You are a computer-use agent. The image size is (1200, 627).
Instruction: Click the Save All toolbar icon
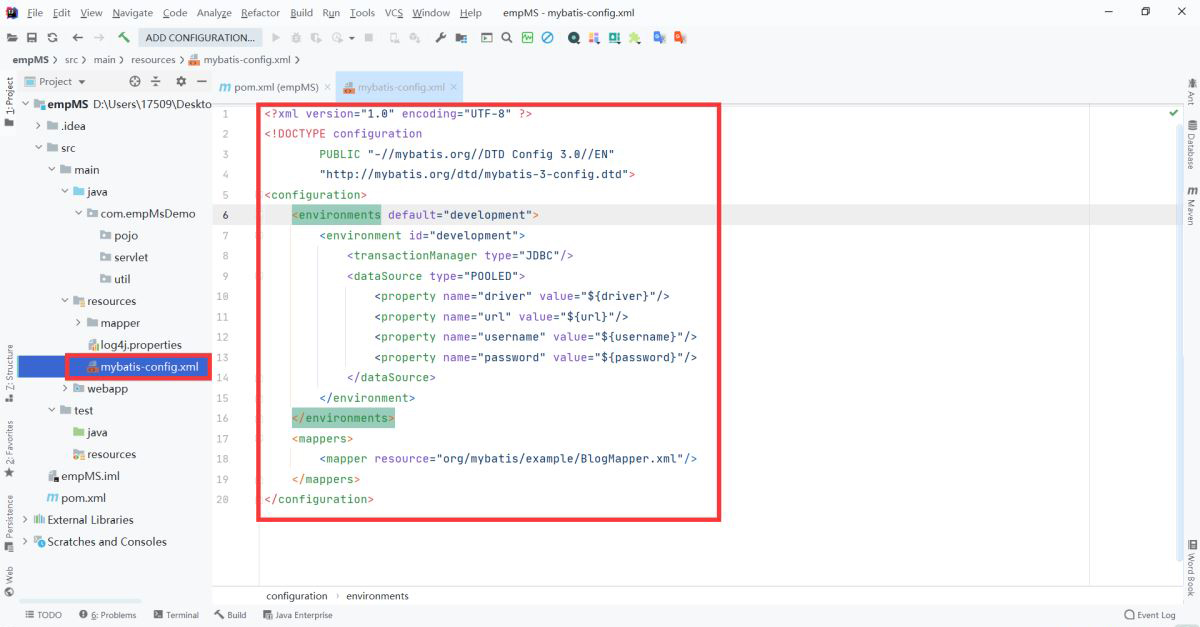click(x=32, y=38)
